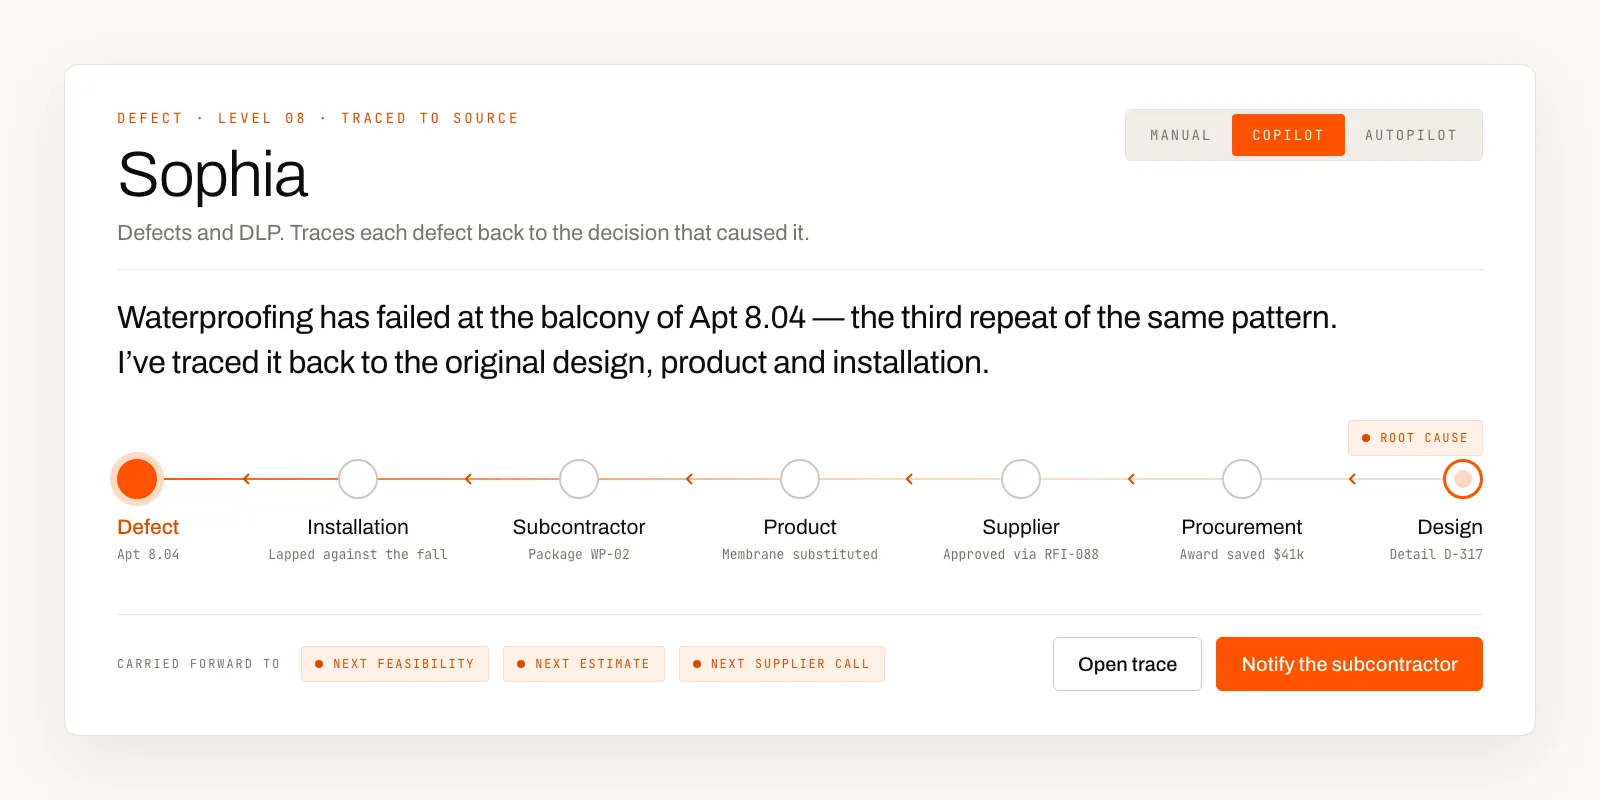Click the arrow between Defect and Installation

(x=247, y=479)
